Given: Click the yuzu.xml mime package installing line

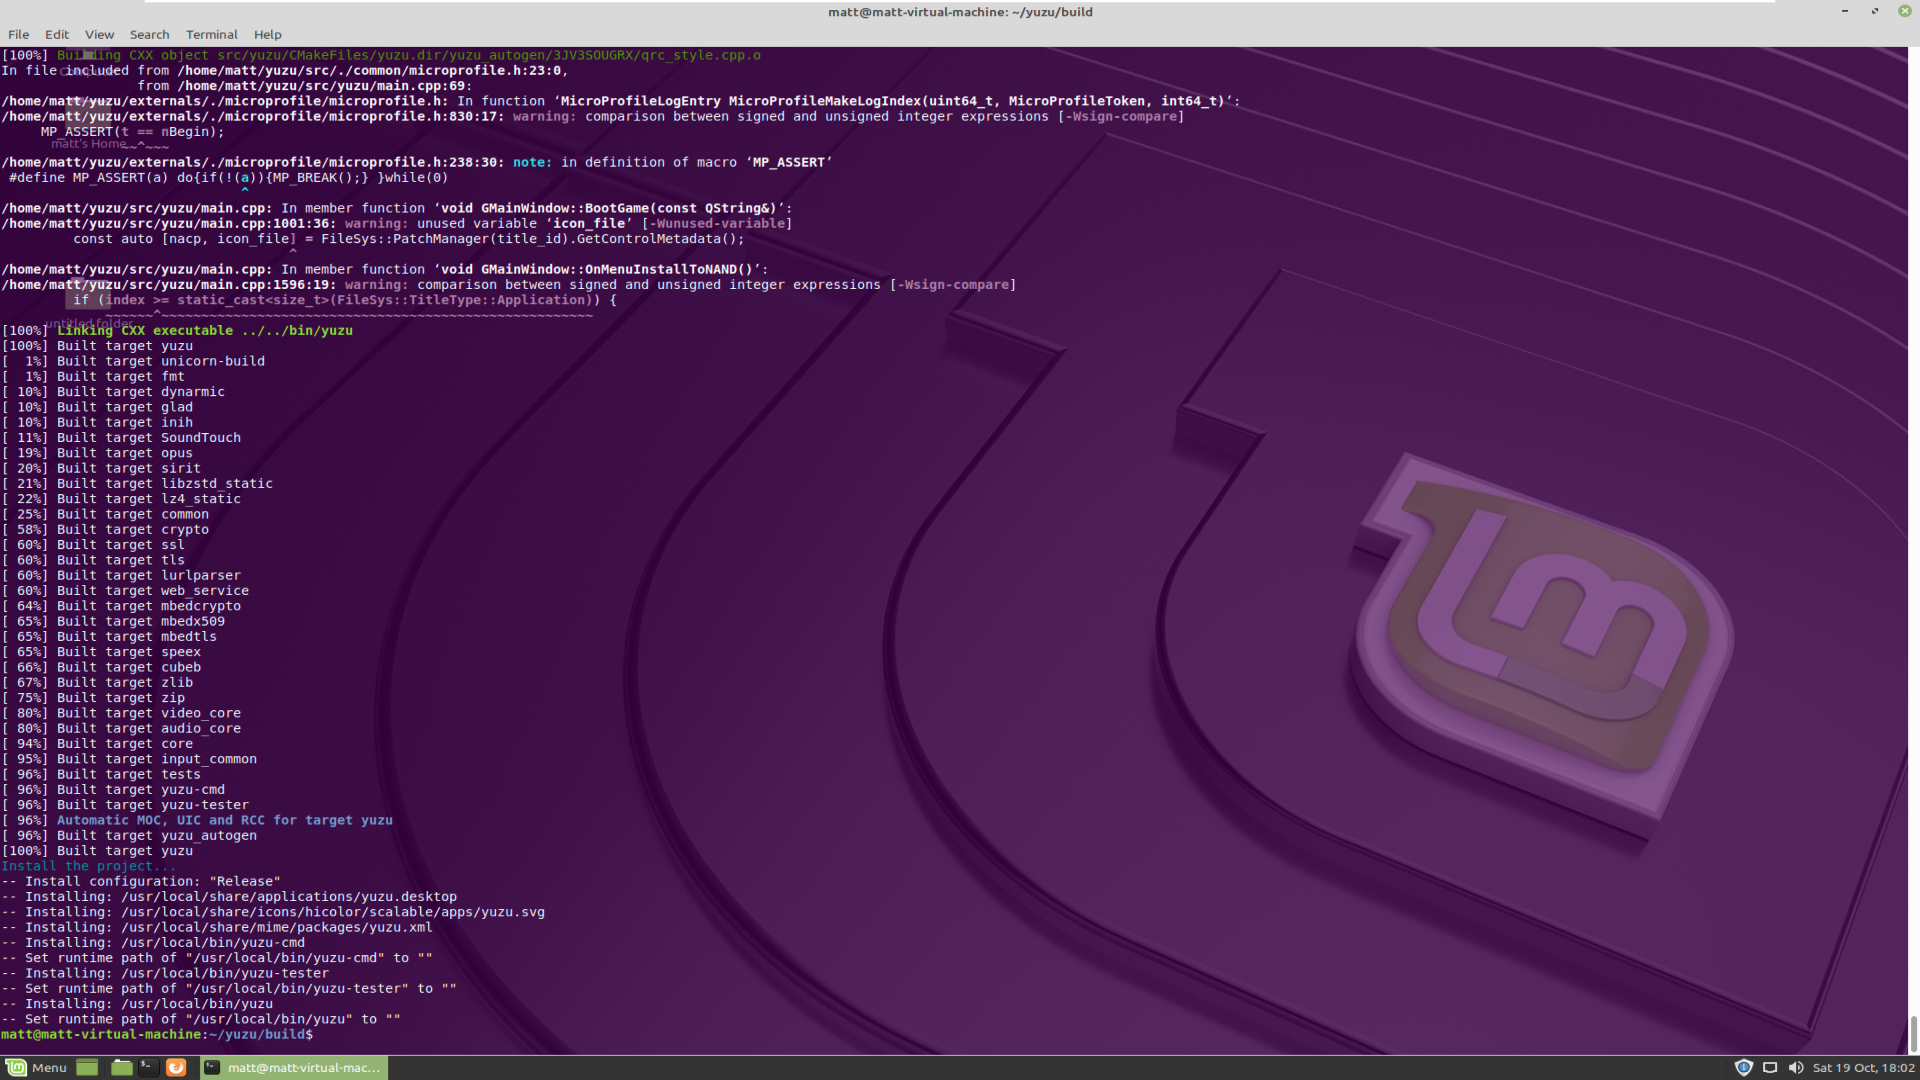Looking at the screenshot, I should [x=217, y=928].
